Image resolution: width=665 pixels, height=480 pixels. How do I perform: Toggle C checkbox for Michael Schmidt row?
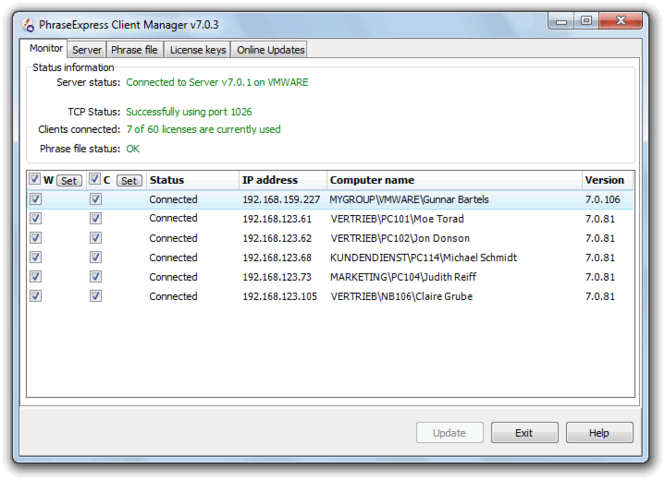(x=96, y=257)
